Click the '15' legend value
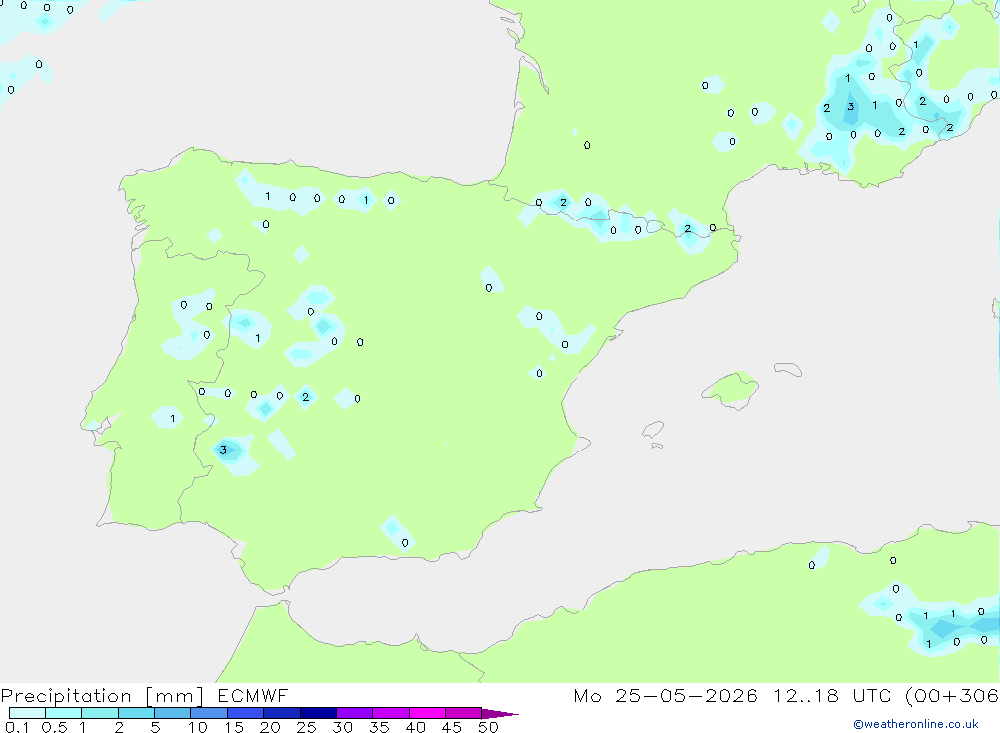 click(x=234, y=727)
